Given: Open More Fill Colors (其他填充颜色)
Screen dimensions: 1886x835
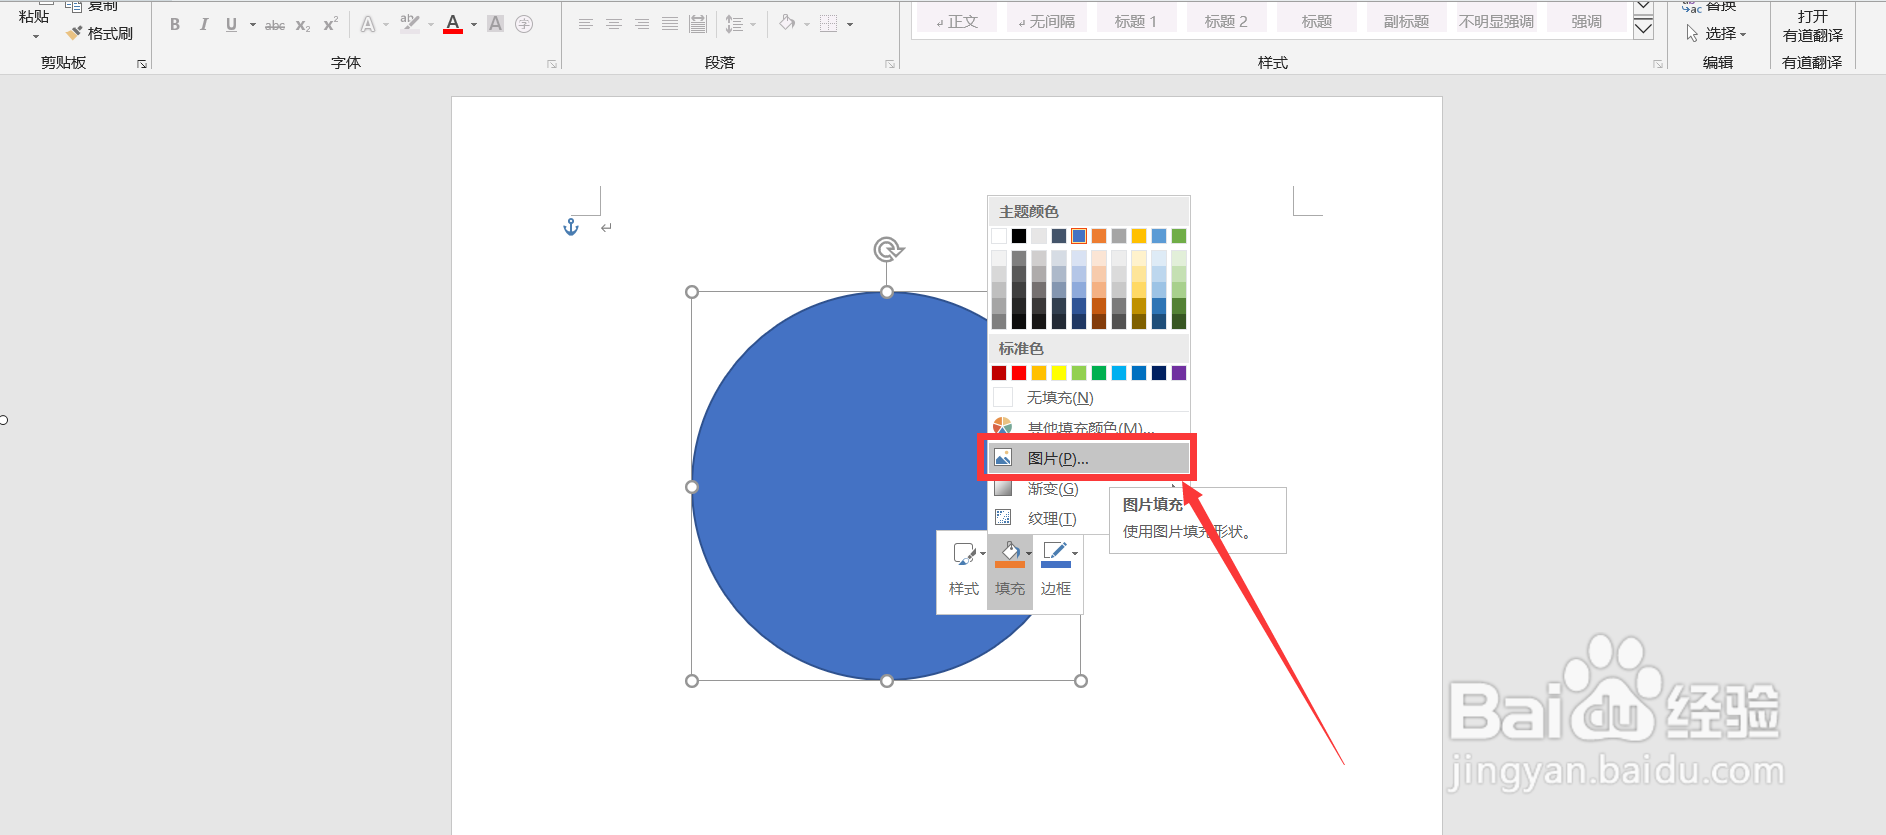Looking at the screenshot, I should point(1090,427).
